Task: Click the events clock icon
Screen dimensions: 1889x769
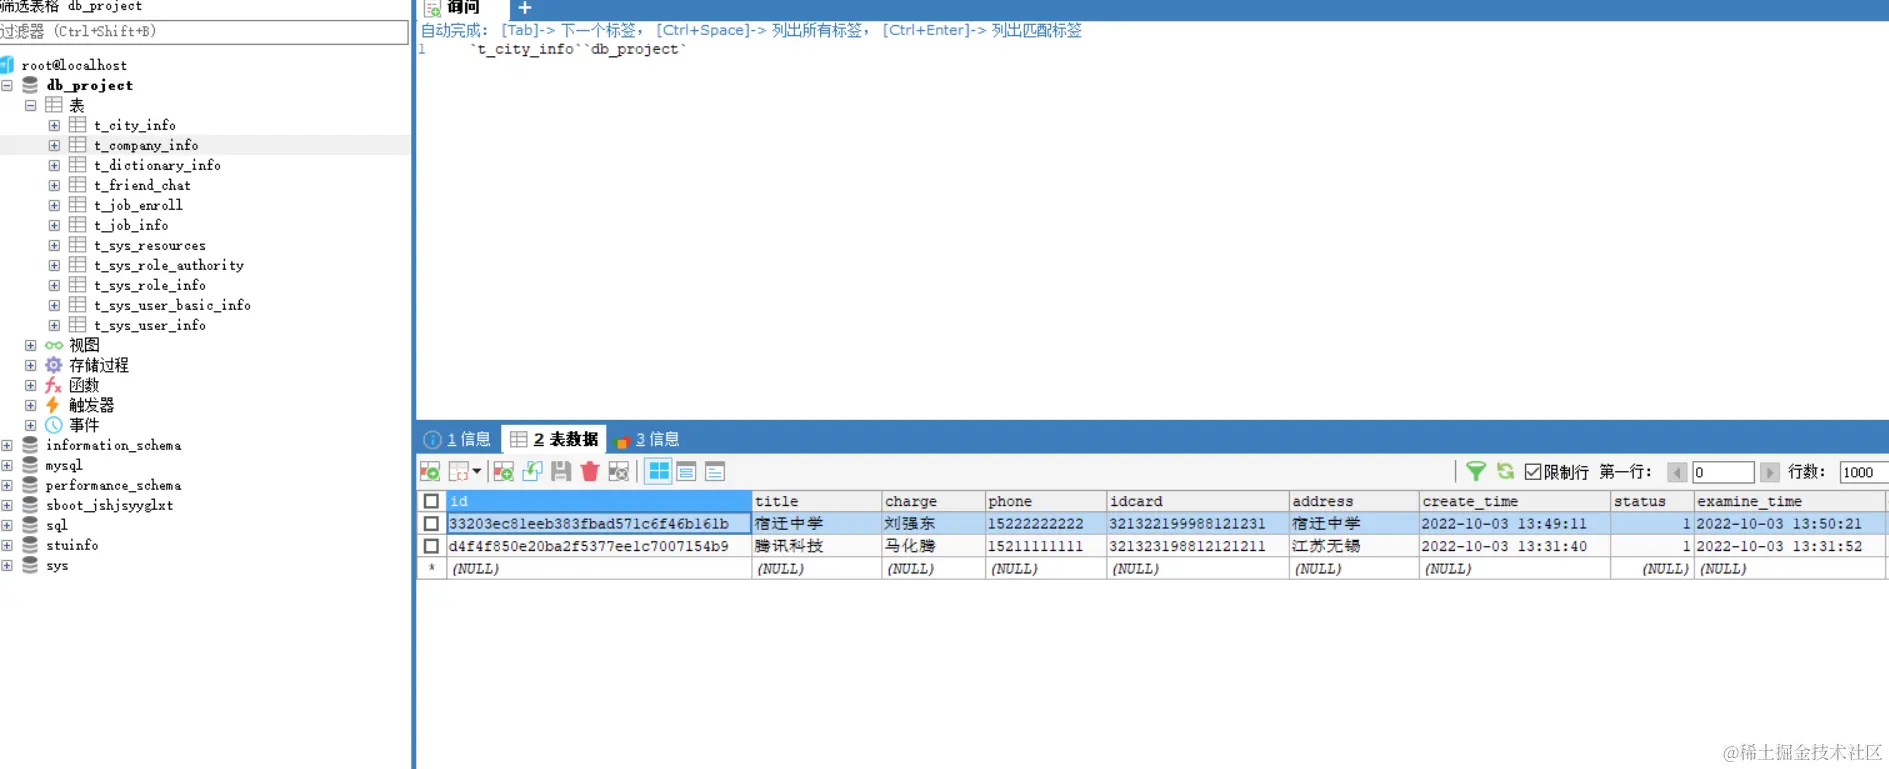Action: coord(54,425)
